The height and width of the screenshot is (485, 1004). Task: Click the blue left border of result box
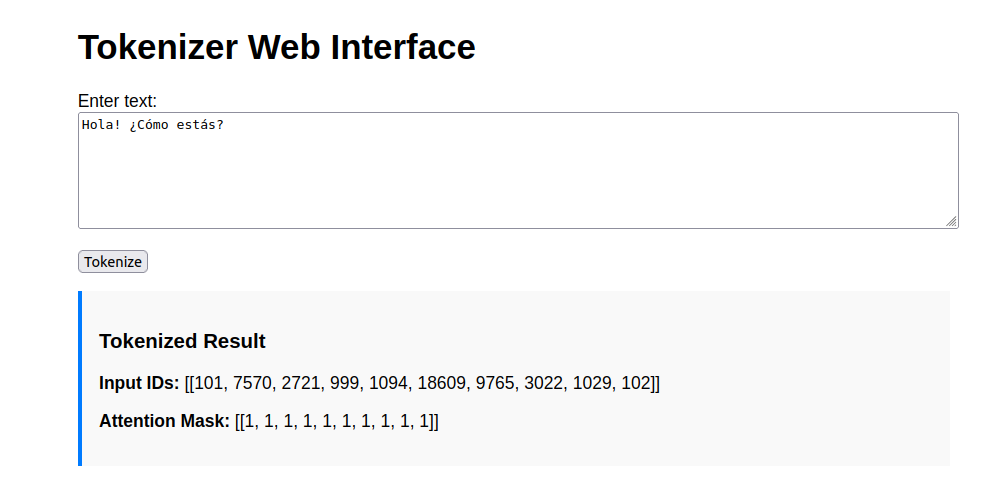click(80, 378)
